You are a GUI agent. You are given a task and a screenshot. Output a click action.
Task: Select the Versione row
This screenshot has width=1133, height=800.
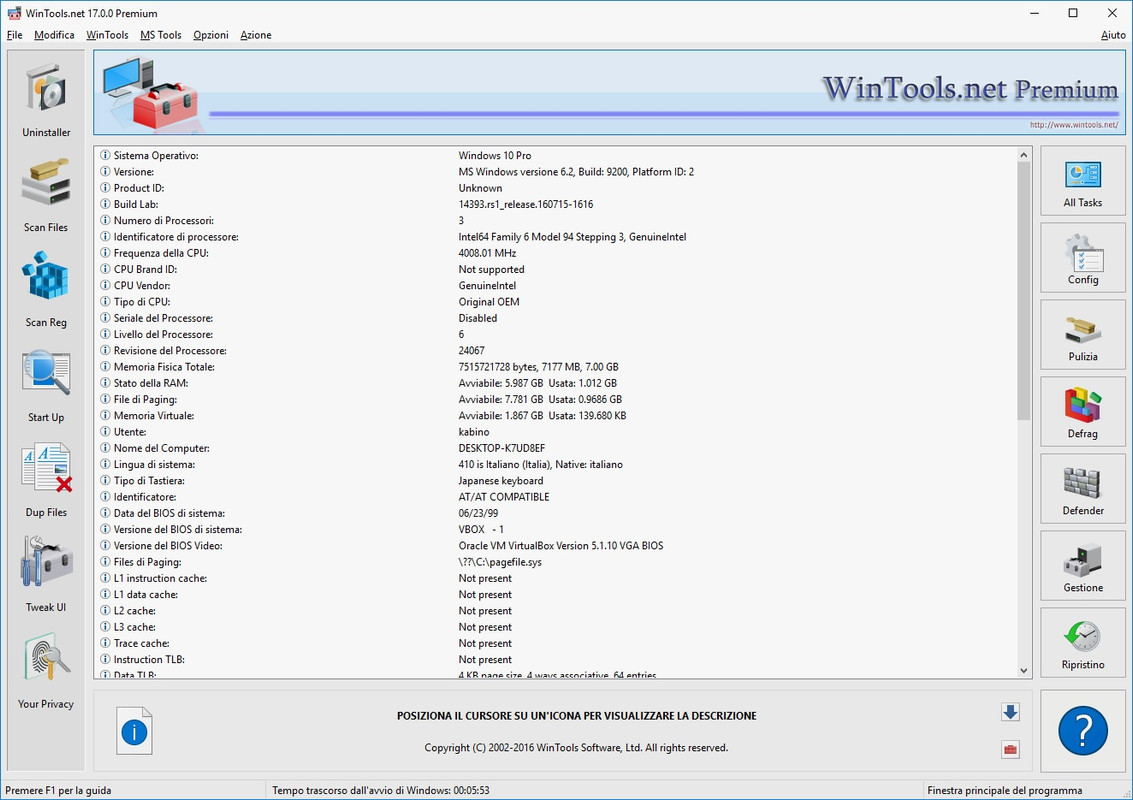555,172
